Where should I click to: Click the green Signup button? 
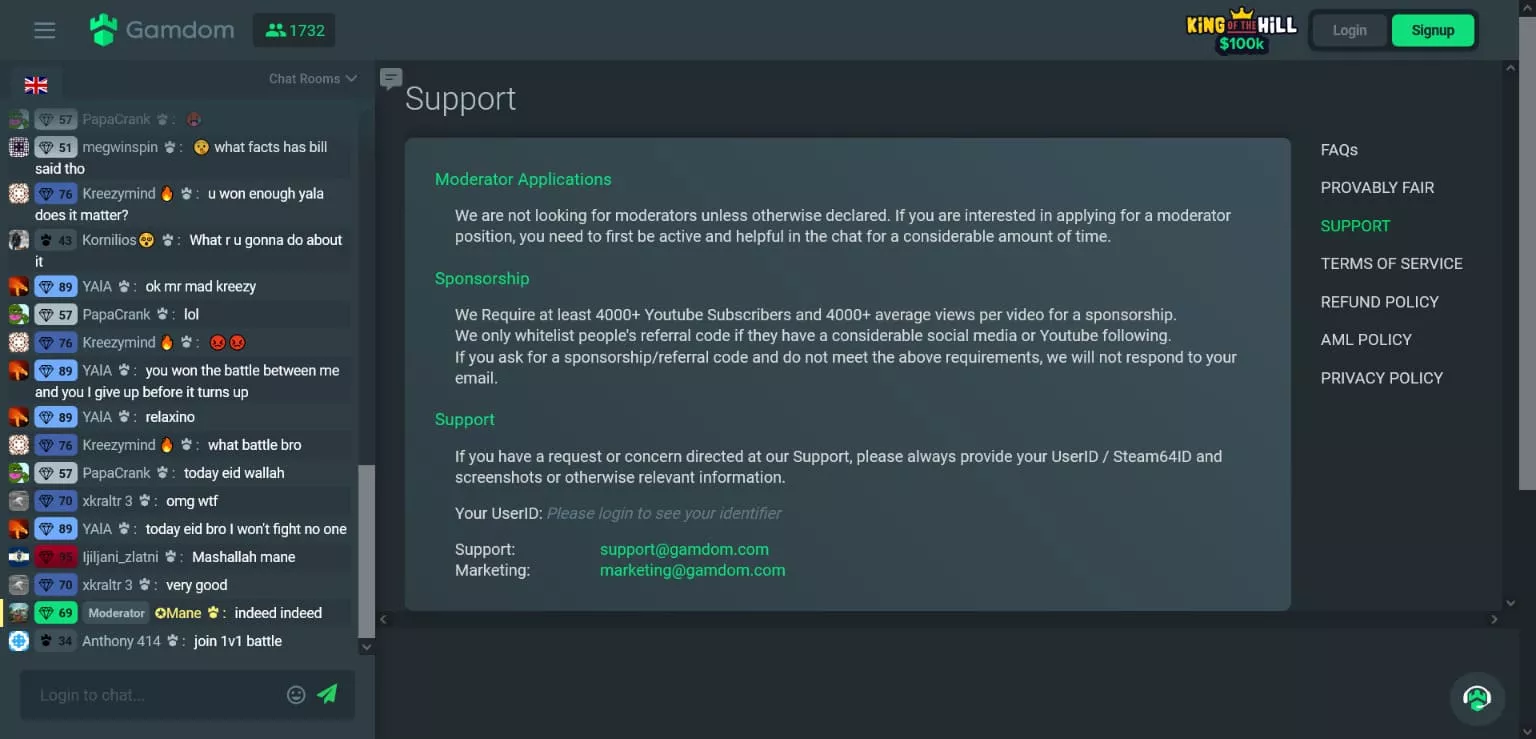(x=1432, y=30)
